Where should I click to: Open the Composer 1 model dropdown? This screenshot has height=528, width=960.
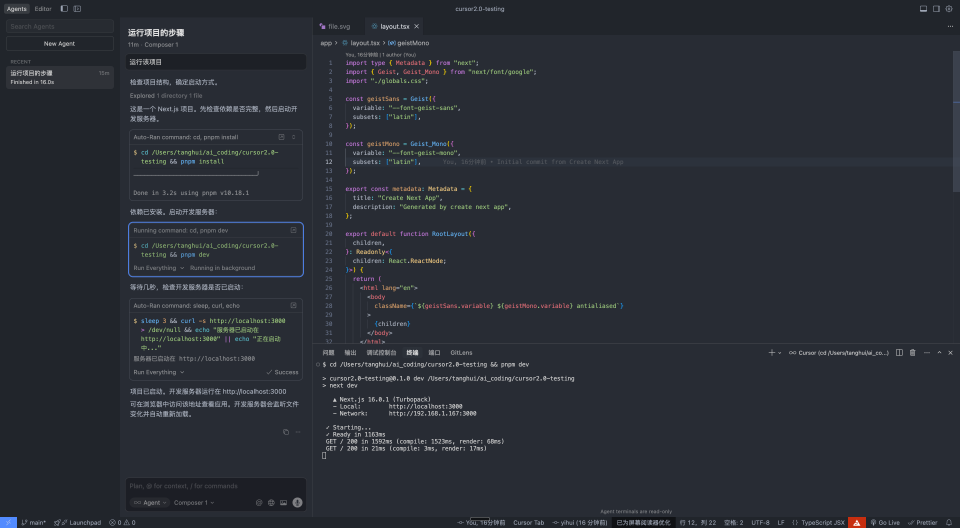(194, 502)
